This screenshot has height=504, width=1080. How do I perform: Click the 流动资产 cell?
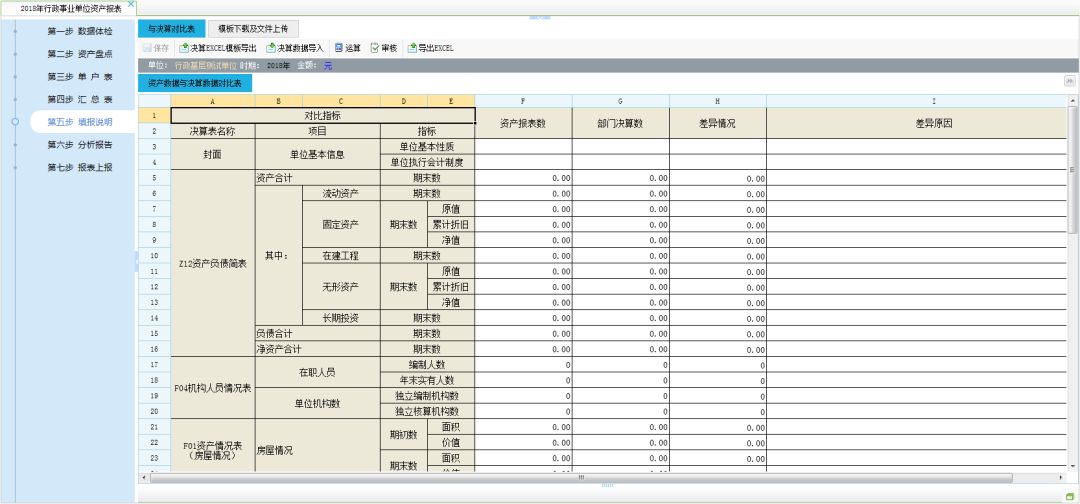[x=341, y=193]
